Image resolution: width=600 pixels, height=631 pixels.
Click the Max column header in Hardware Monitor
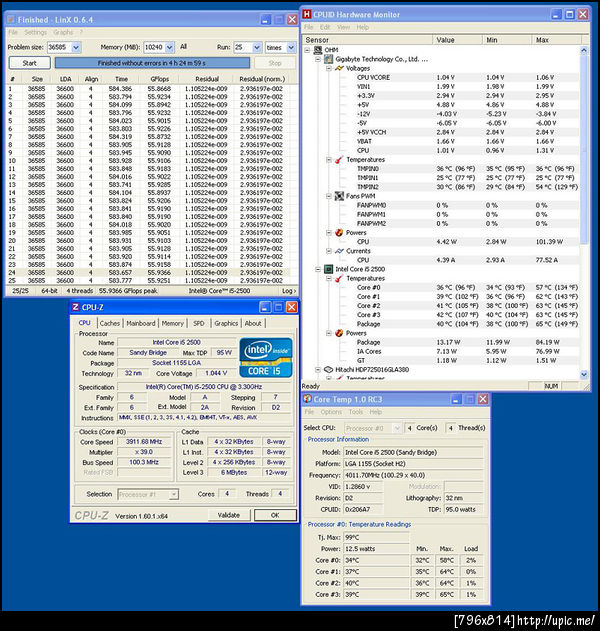click(556, 40)
